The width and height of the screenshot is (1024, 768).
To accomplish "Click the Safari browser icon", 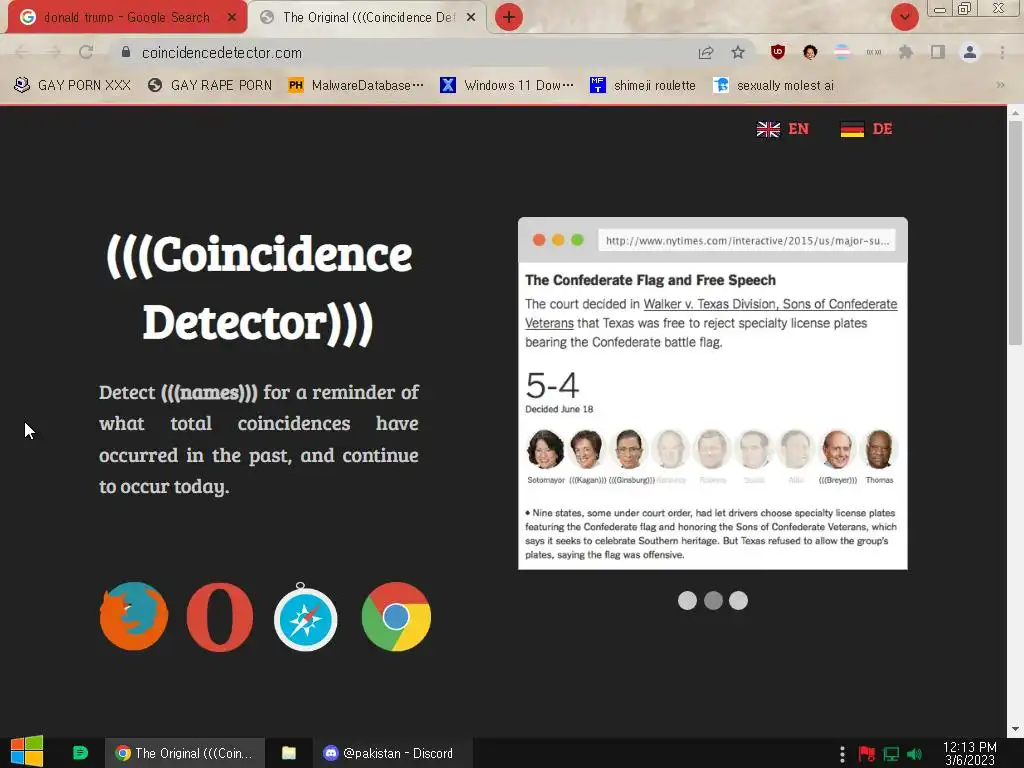I will click(x=306, y=618).
